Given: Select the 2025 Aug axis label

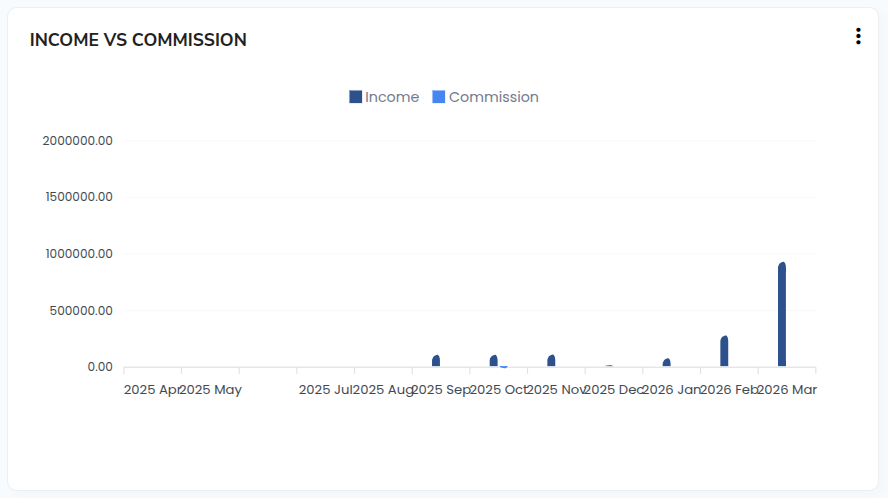Looking at the screenshot, I should coord(383,390).
